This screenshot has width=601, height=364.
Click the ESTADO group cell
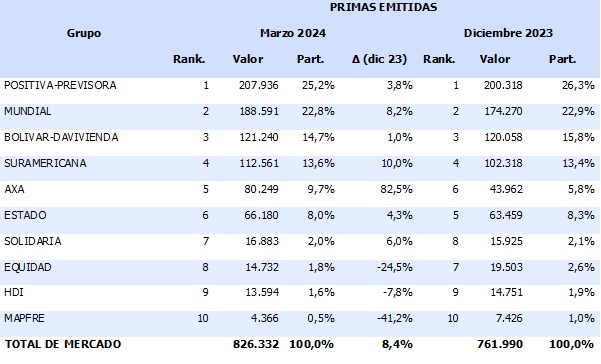coord(25,215)
